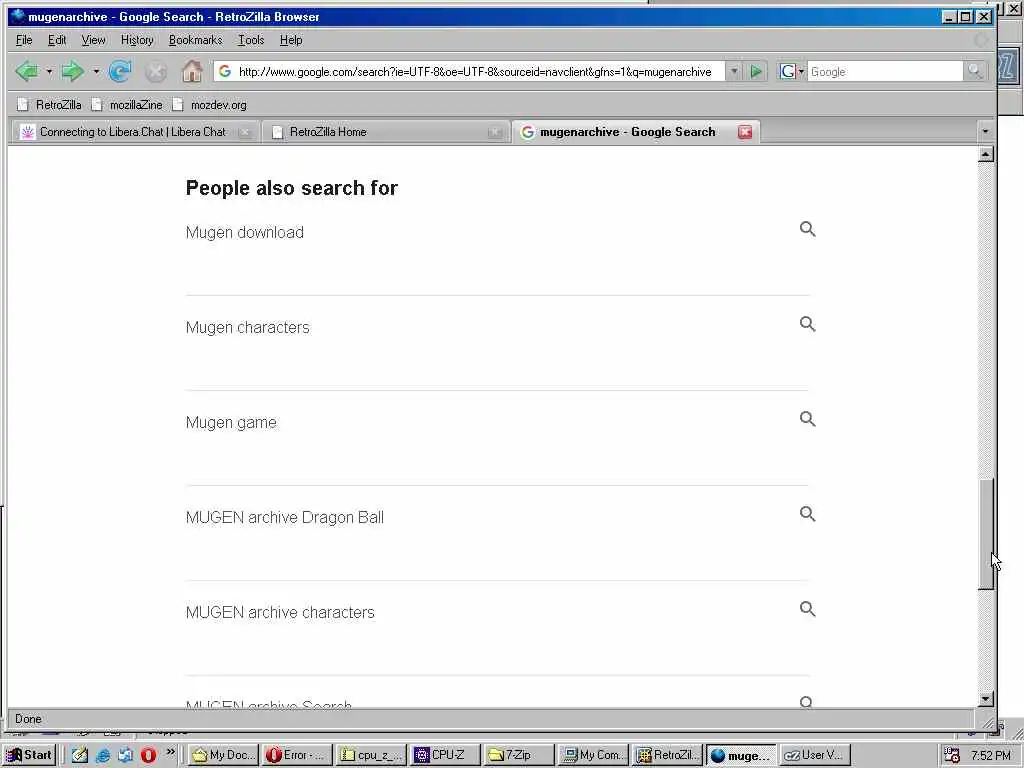Click the greyed Stop loading button

pos(155,72)
